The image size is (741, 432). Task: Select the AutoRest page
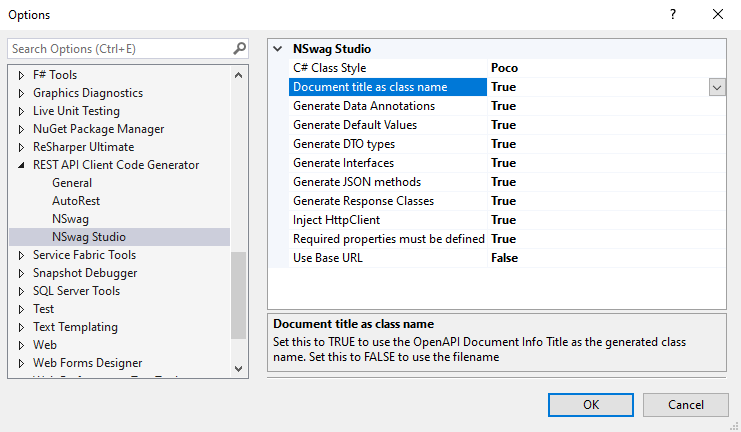tap(76, 201)
